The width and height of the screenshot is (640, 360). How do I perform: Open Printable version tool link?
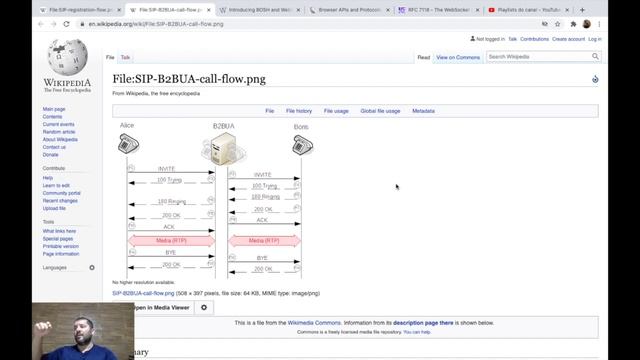[60, 246]
